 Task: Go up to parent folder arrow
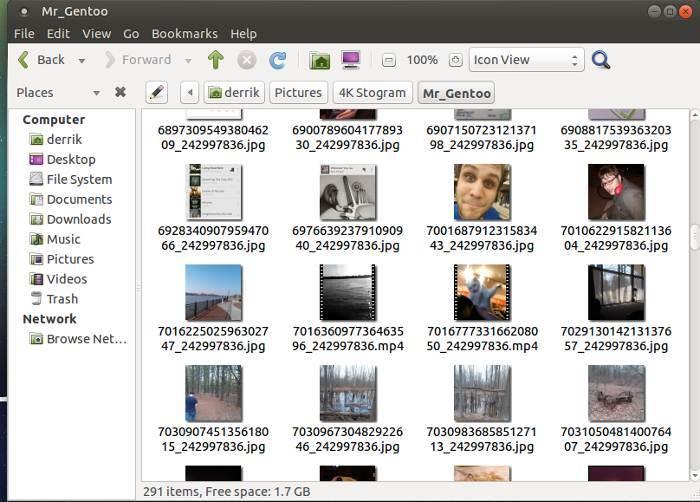(x=216, y=60)
